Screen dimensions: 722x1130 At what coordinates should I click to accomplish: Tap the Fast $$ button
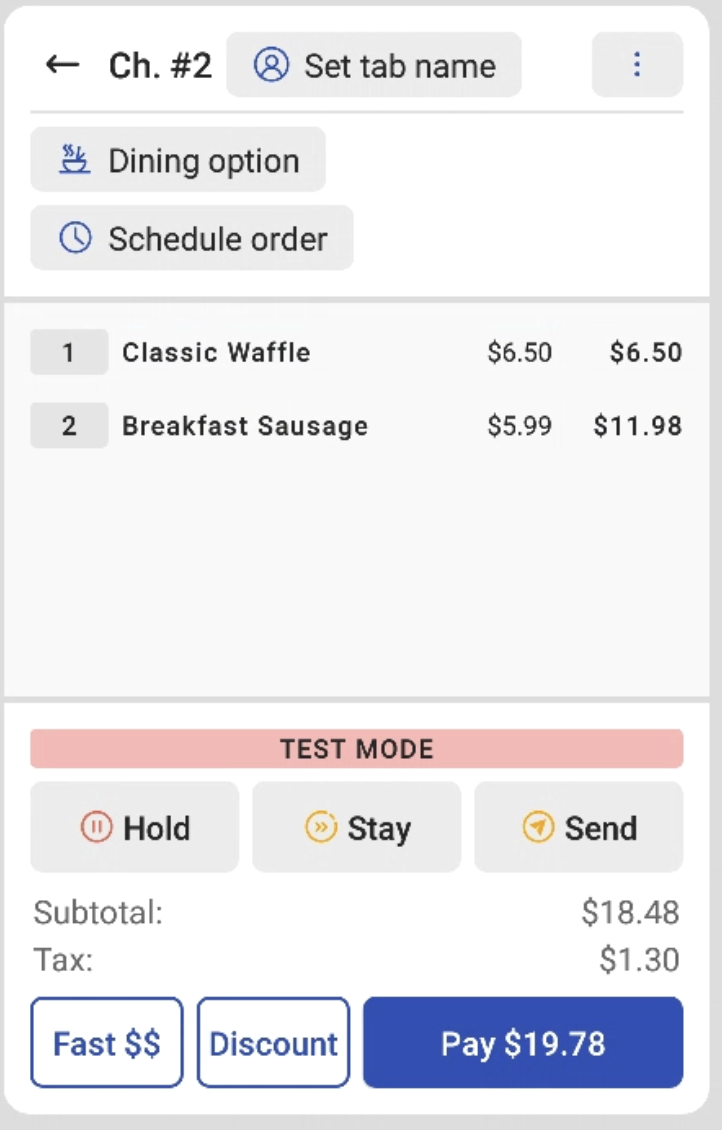(x=107, y=1043)
